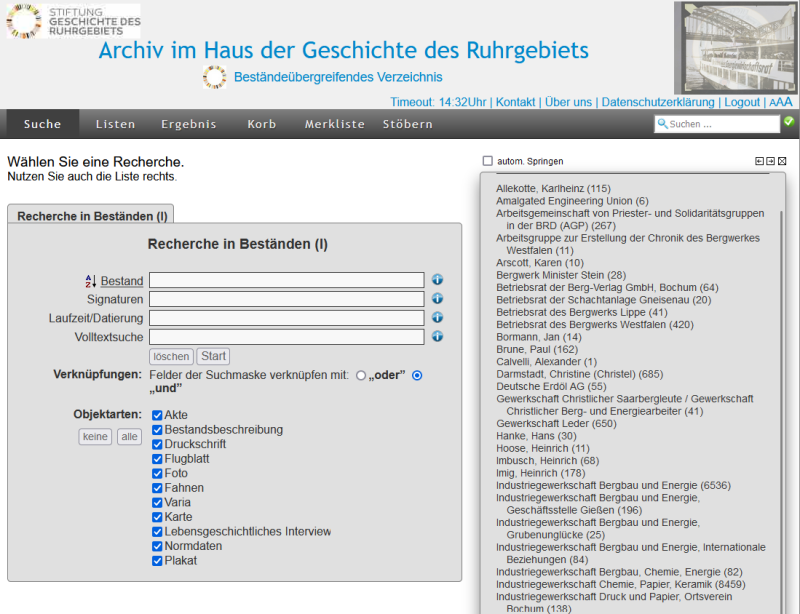This screenshot has width=800, height=614.
Task: Uncheck the Flugblatt checkbox
Action: click(x=157, y=459)
